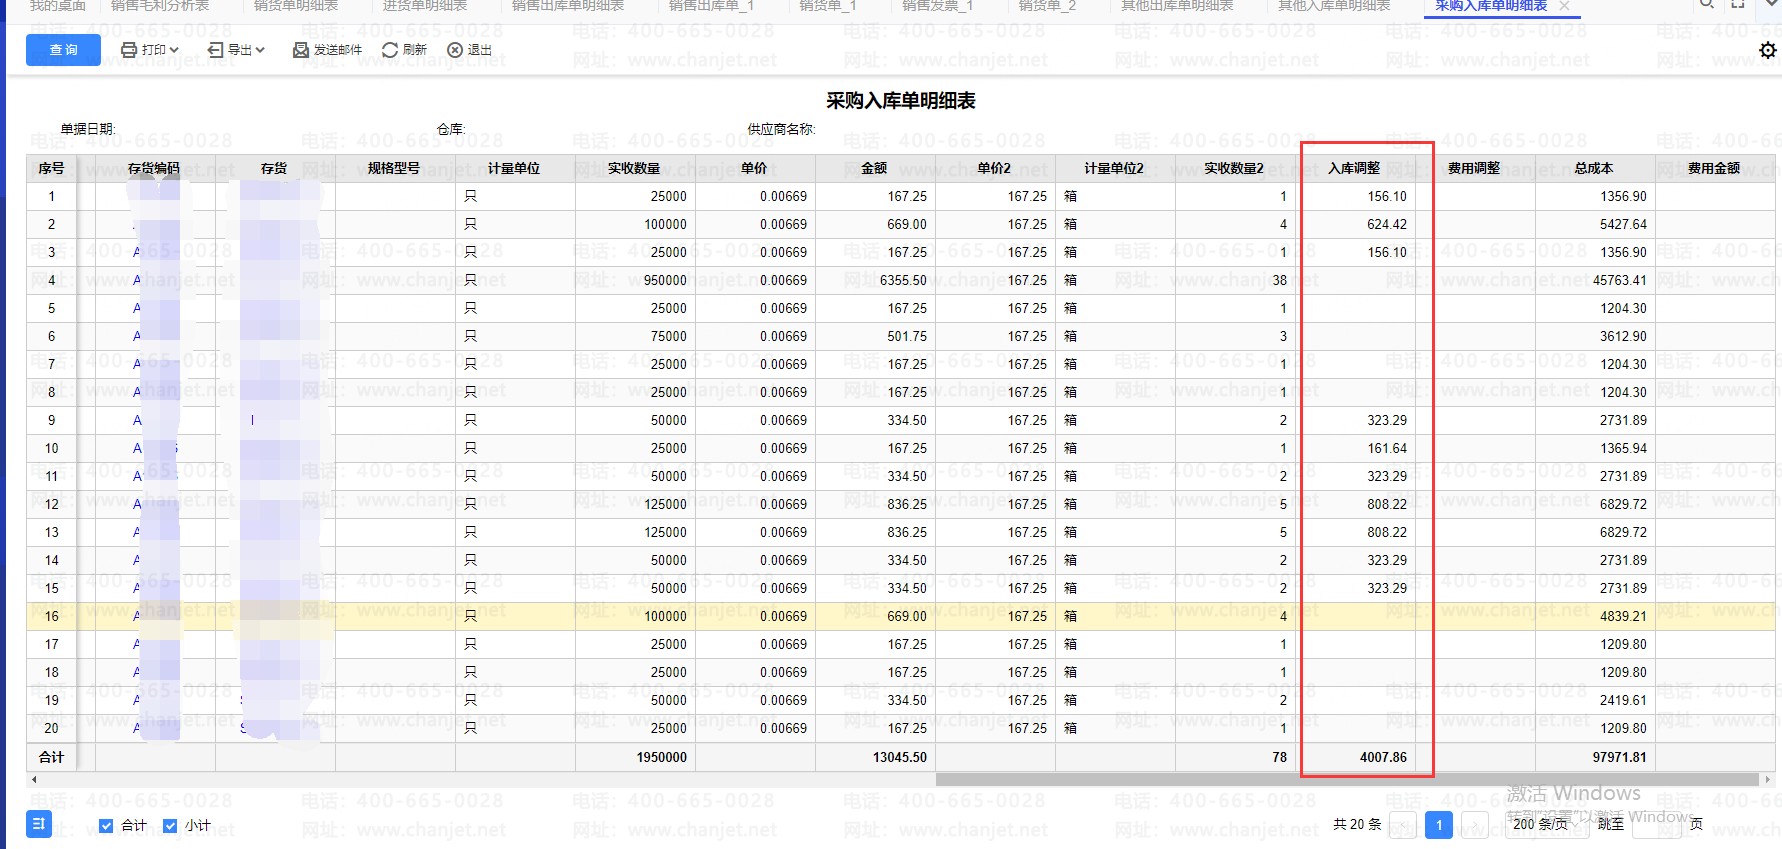
Task: Click the 单据日期 filter label
Action: point(88,129)
